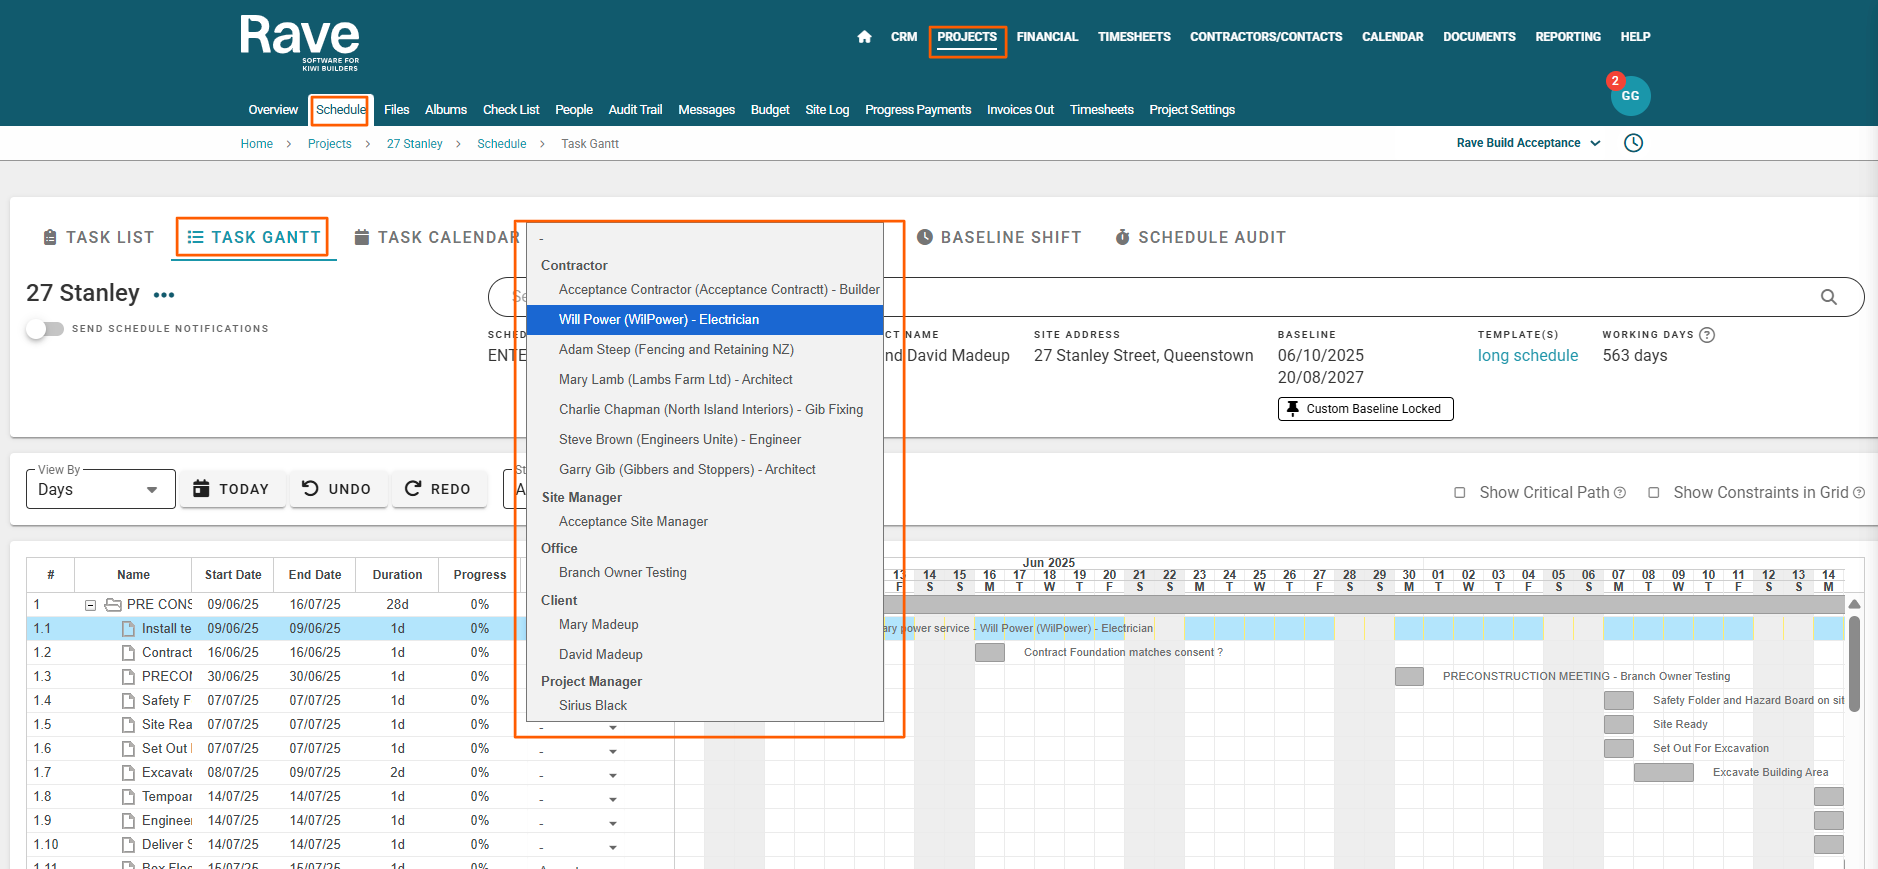This screenshot has height=869, width=1878.
Task: Select Mary Madeup client option
Action: [x=705, y=625]
